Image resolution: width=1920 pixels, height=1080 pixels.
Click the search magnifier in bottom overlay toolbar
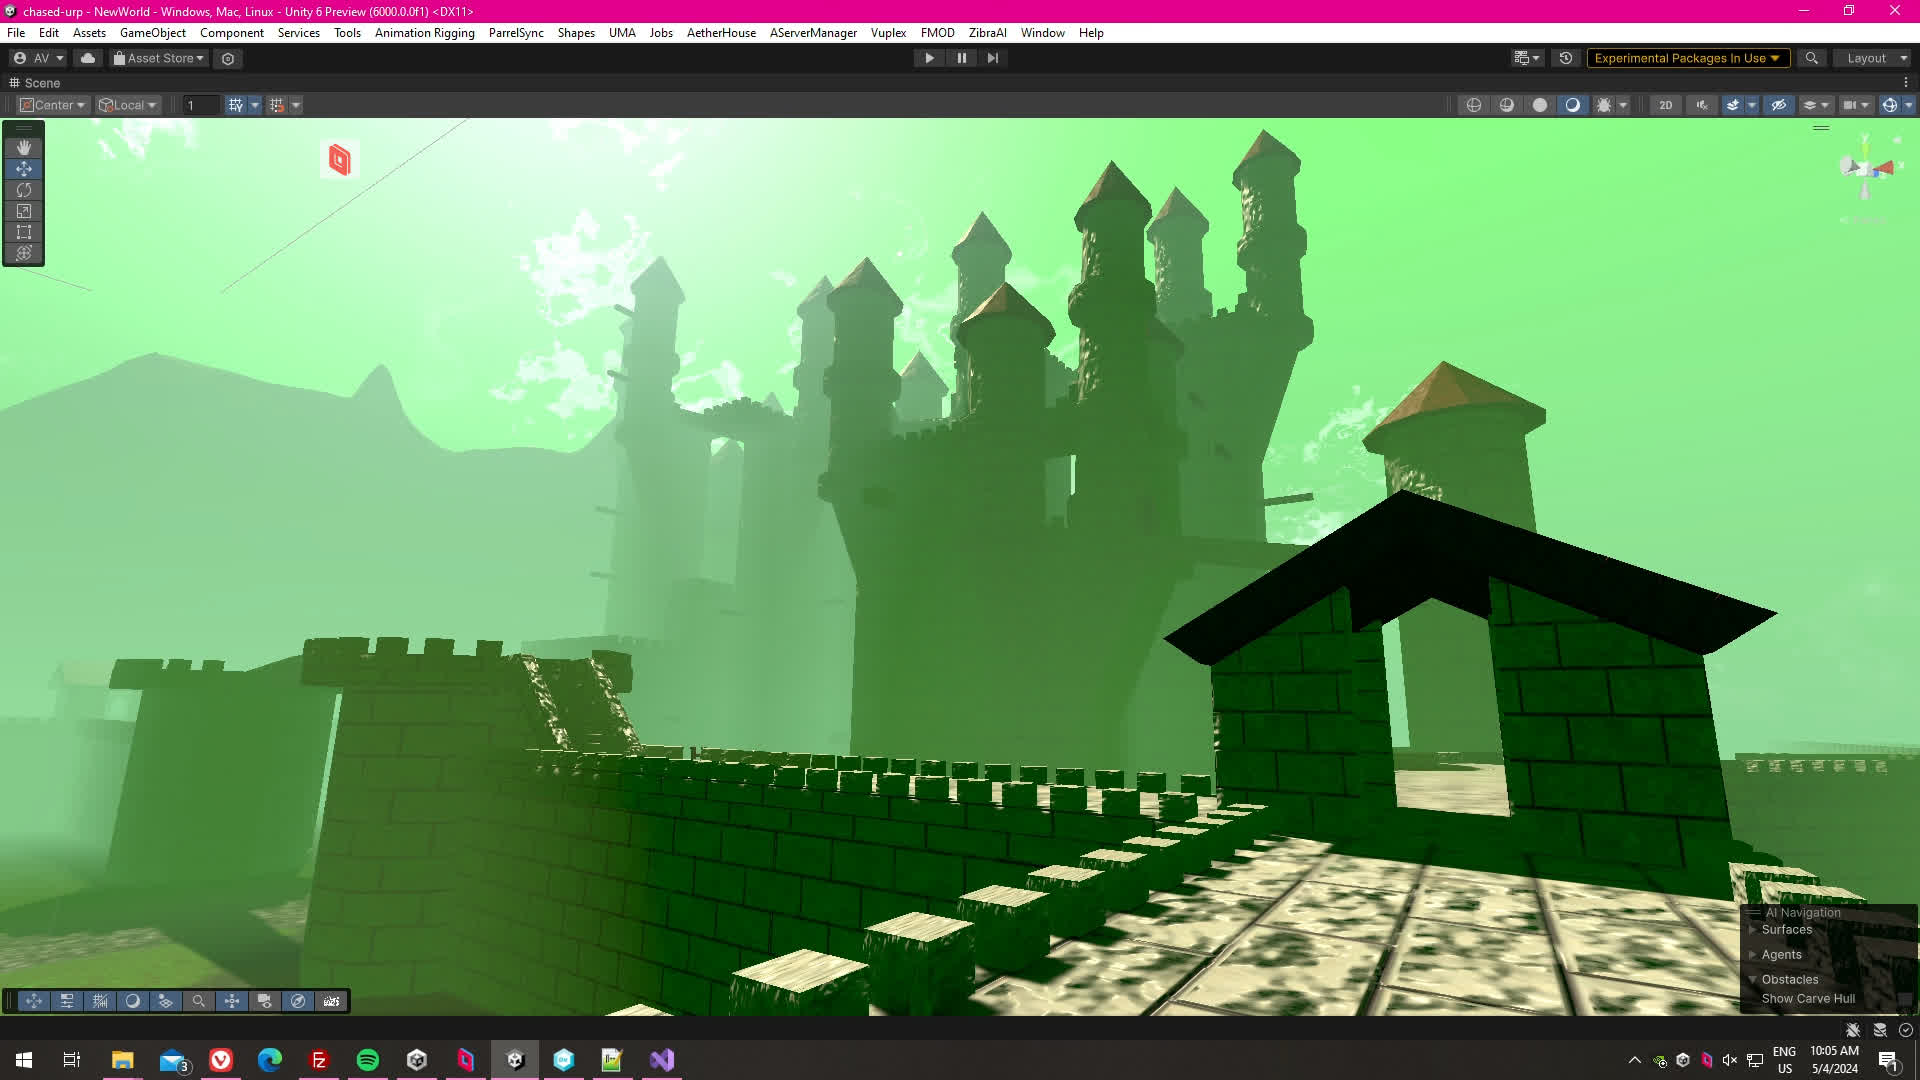199,1001
